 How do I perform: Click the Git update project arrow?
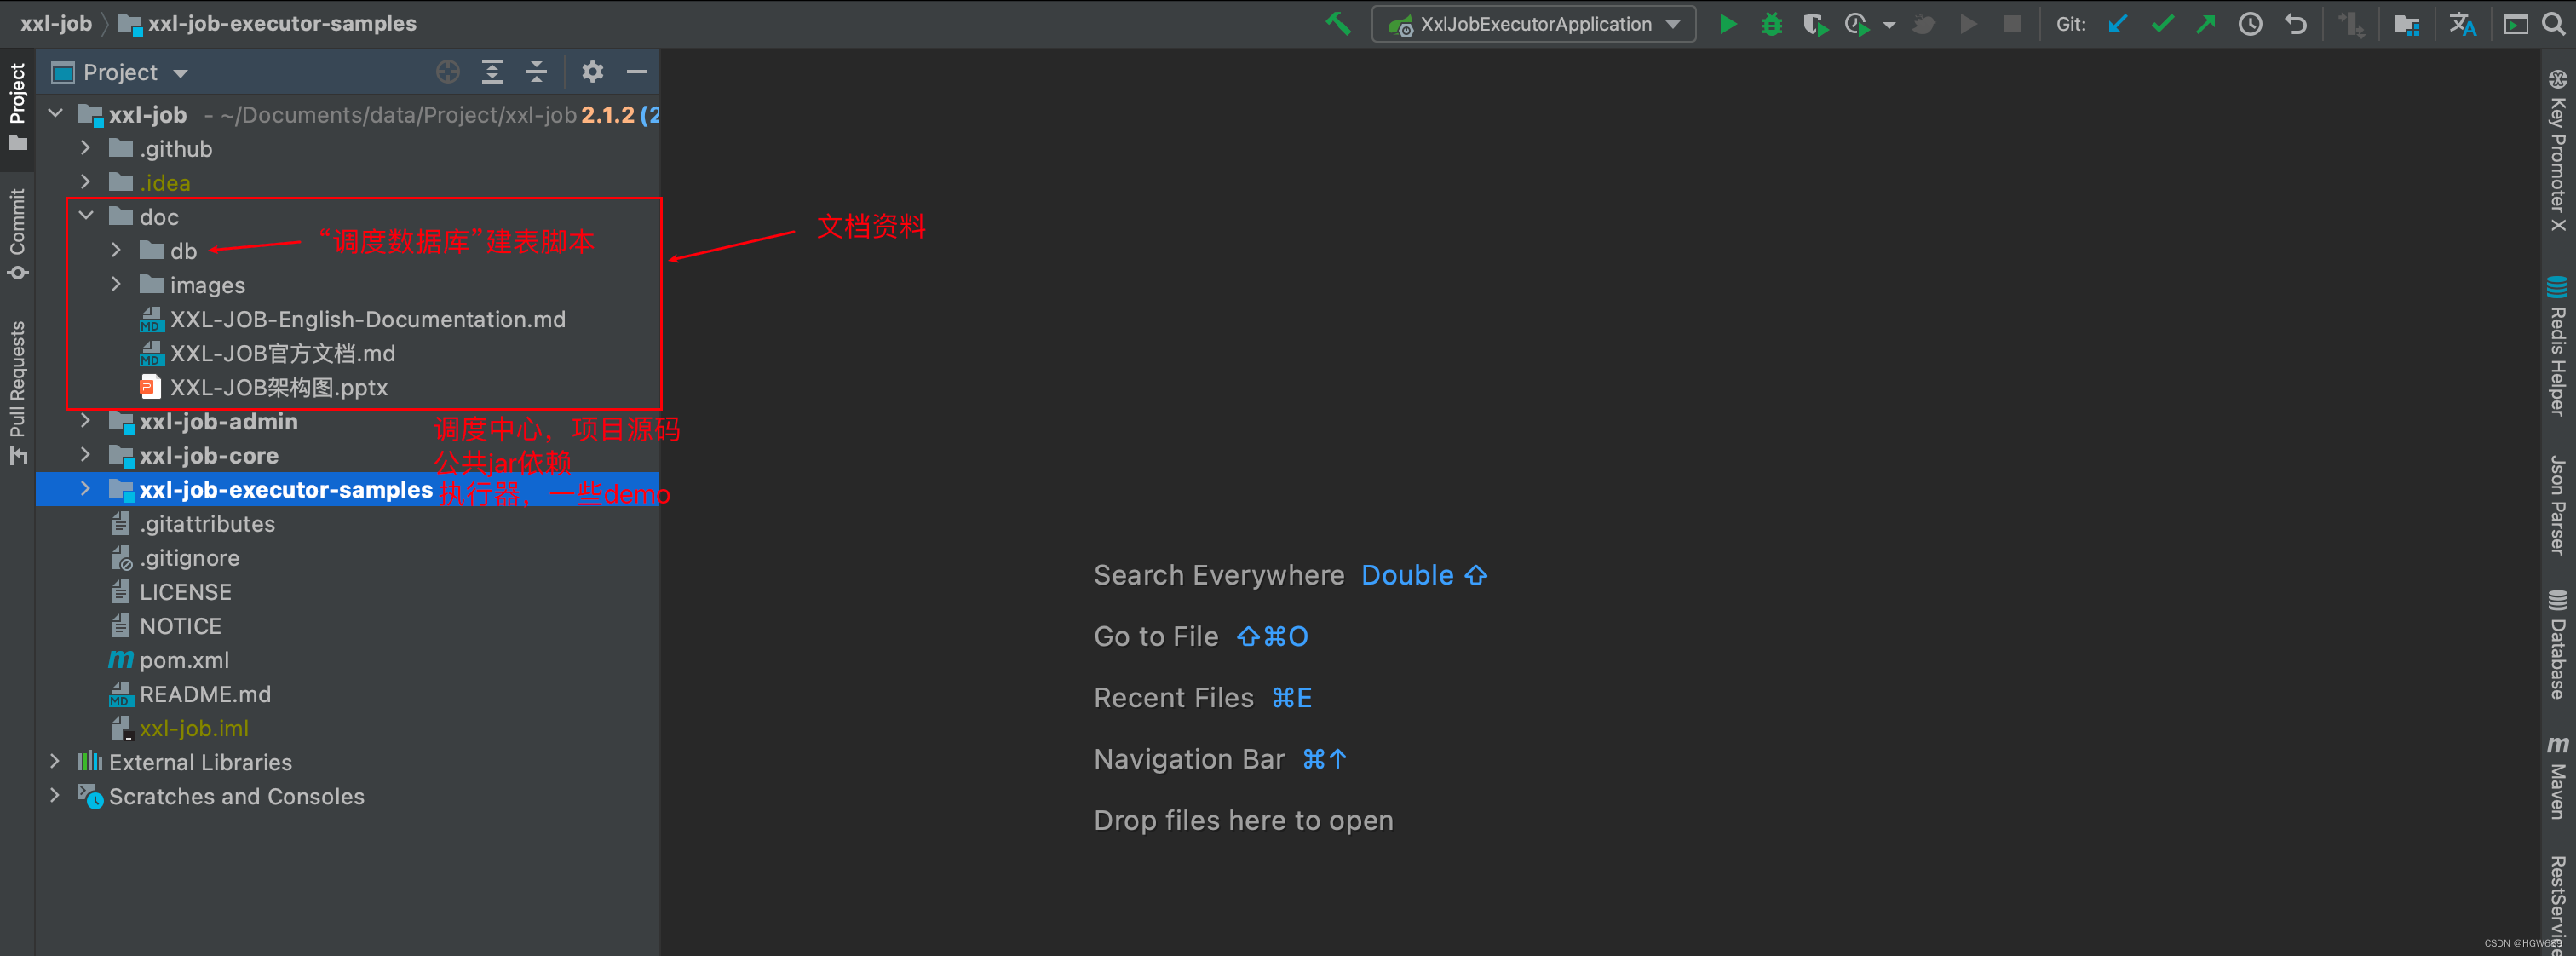2117,24
